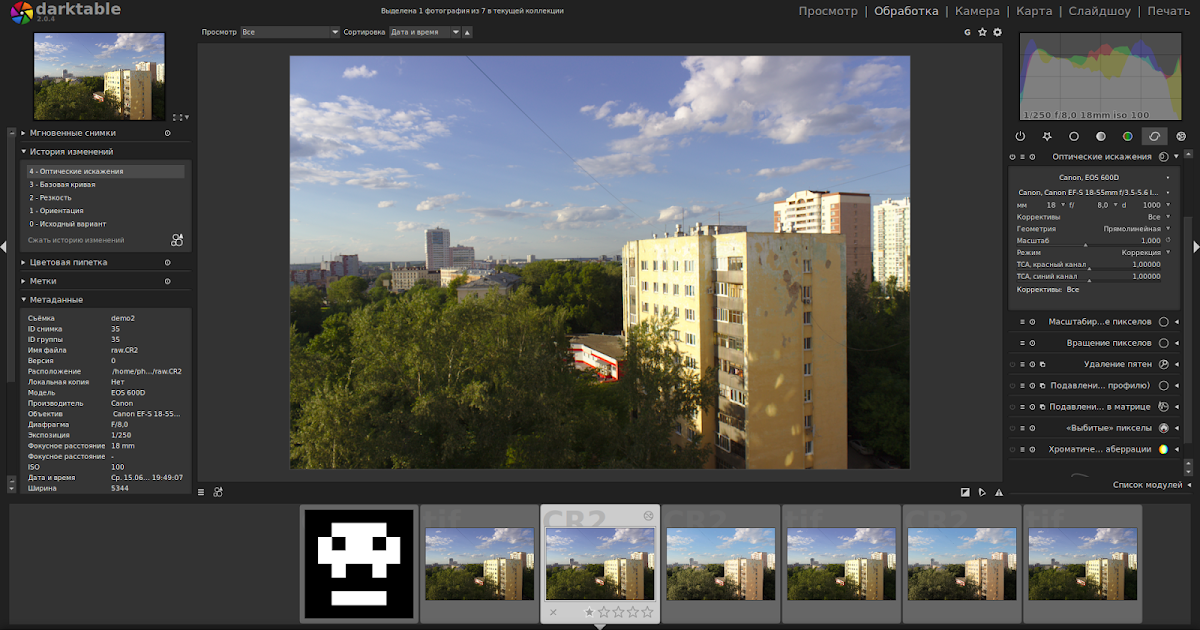The width and height of the screenshot is (1200, 630).
Task: Auto-fit scale icon beside Масштаб slider
Action: 1168,240
